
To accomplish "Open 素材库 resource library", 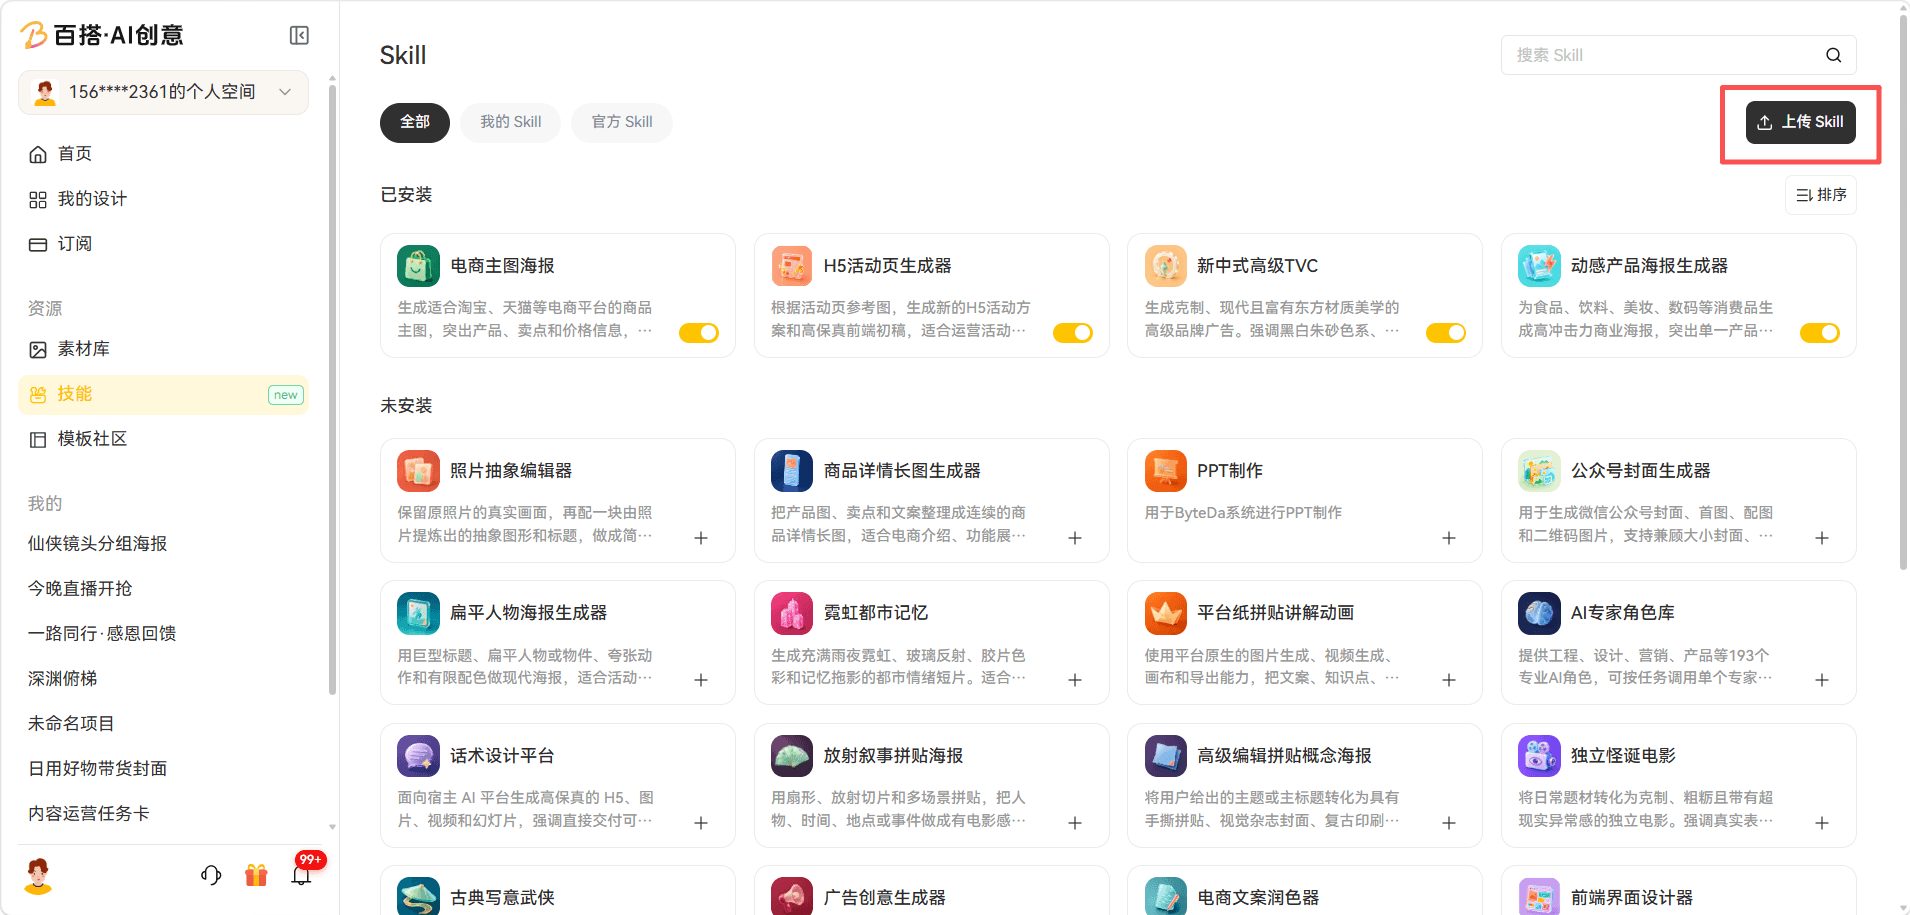I will (x=164, y=349).
